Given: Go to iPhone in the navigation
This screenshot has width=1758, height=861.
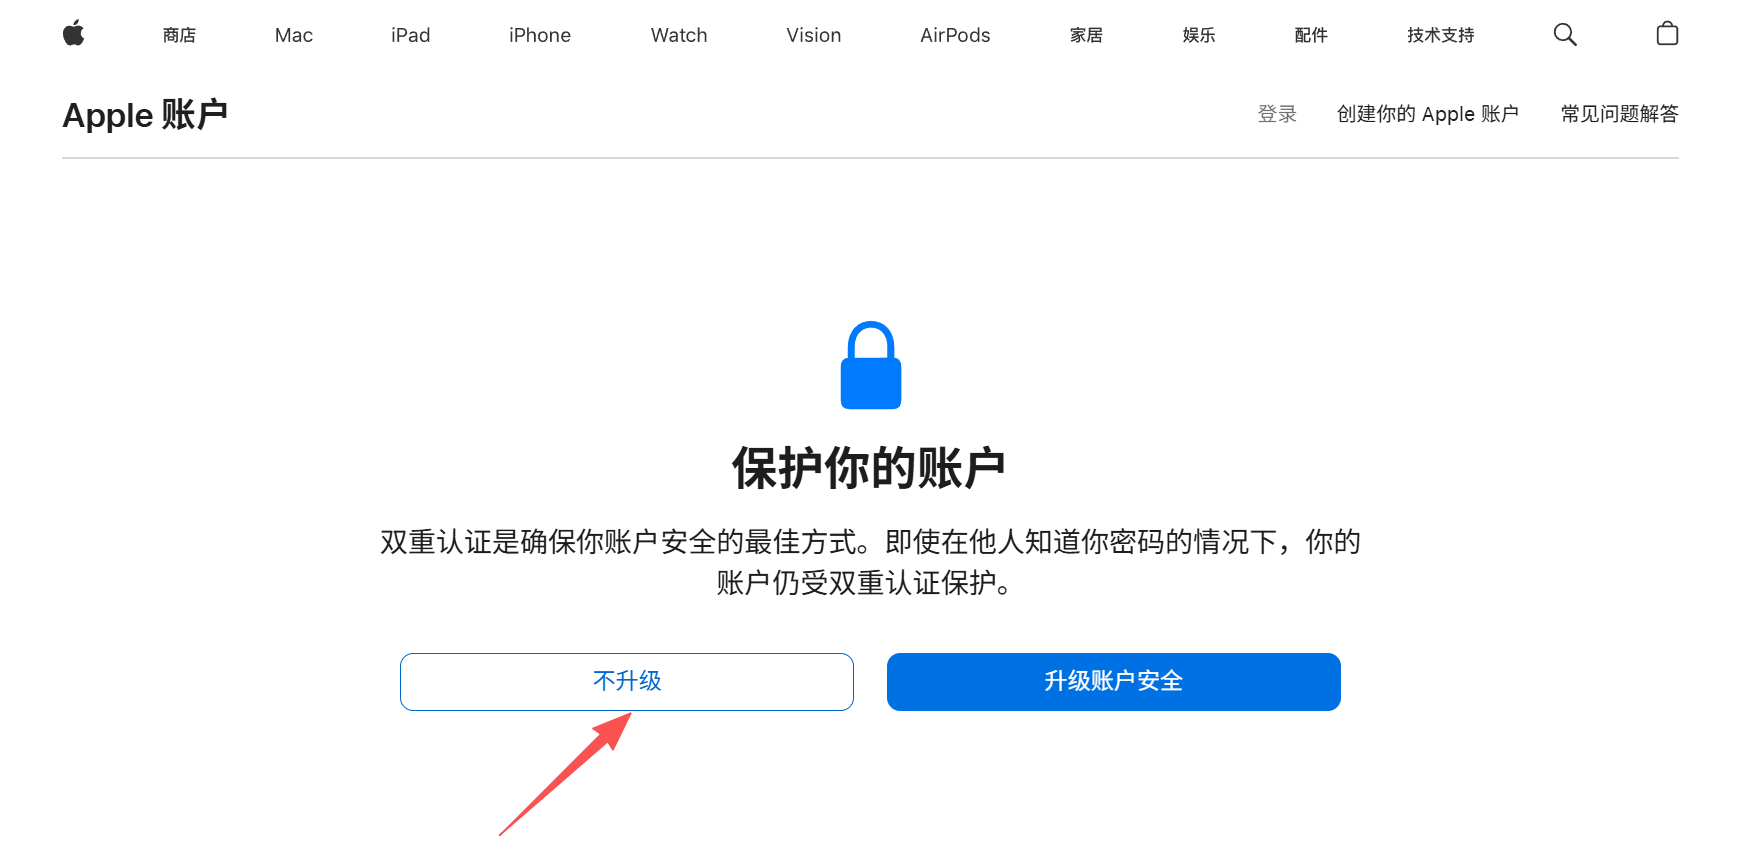Looking at the screenshot, I should (540, 35).
